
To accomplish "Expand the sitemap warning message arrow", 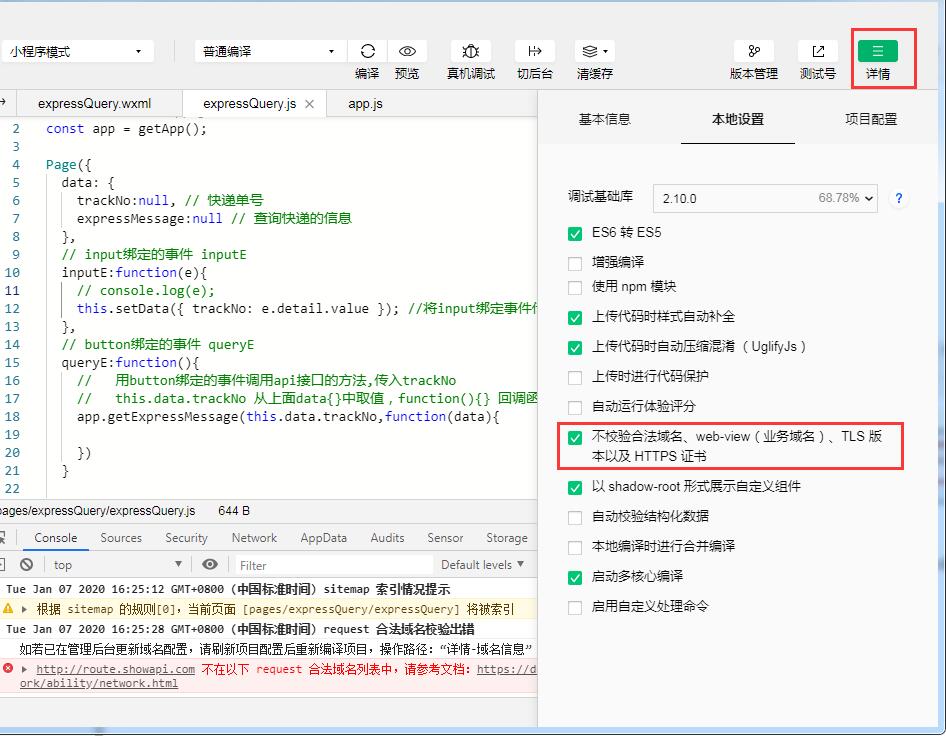I will (25, 609).
